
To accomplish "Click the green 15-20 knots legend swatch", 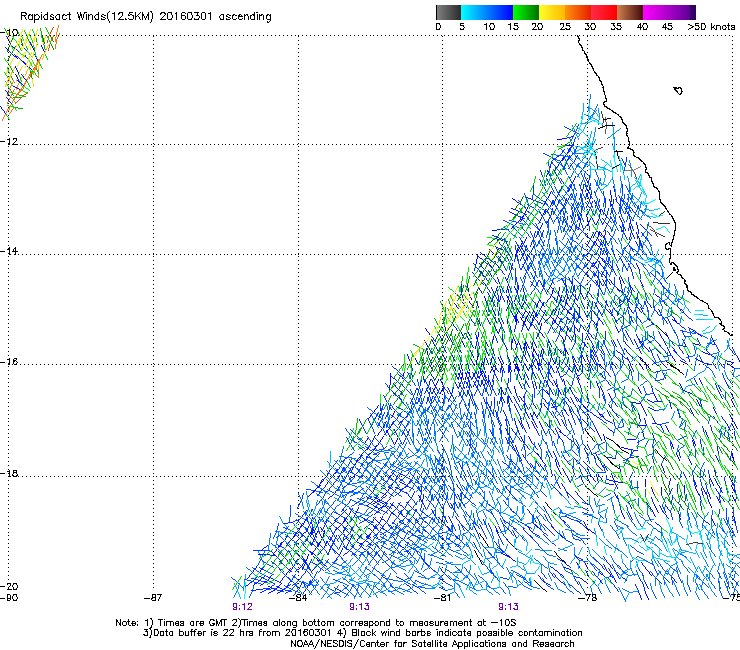I will (x=526, y=12).
